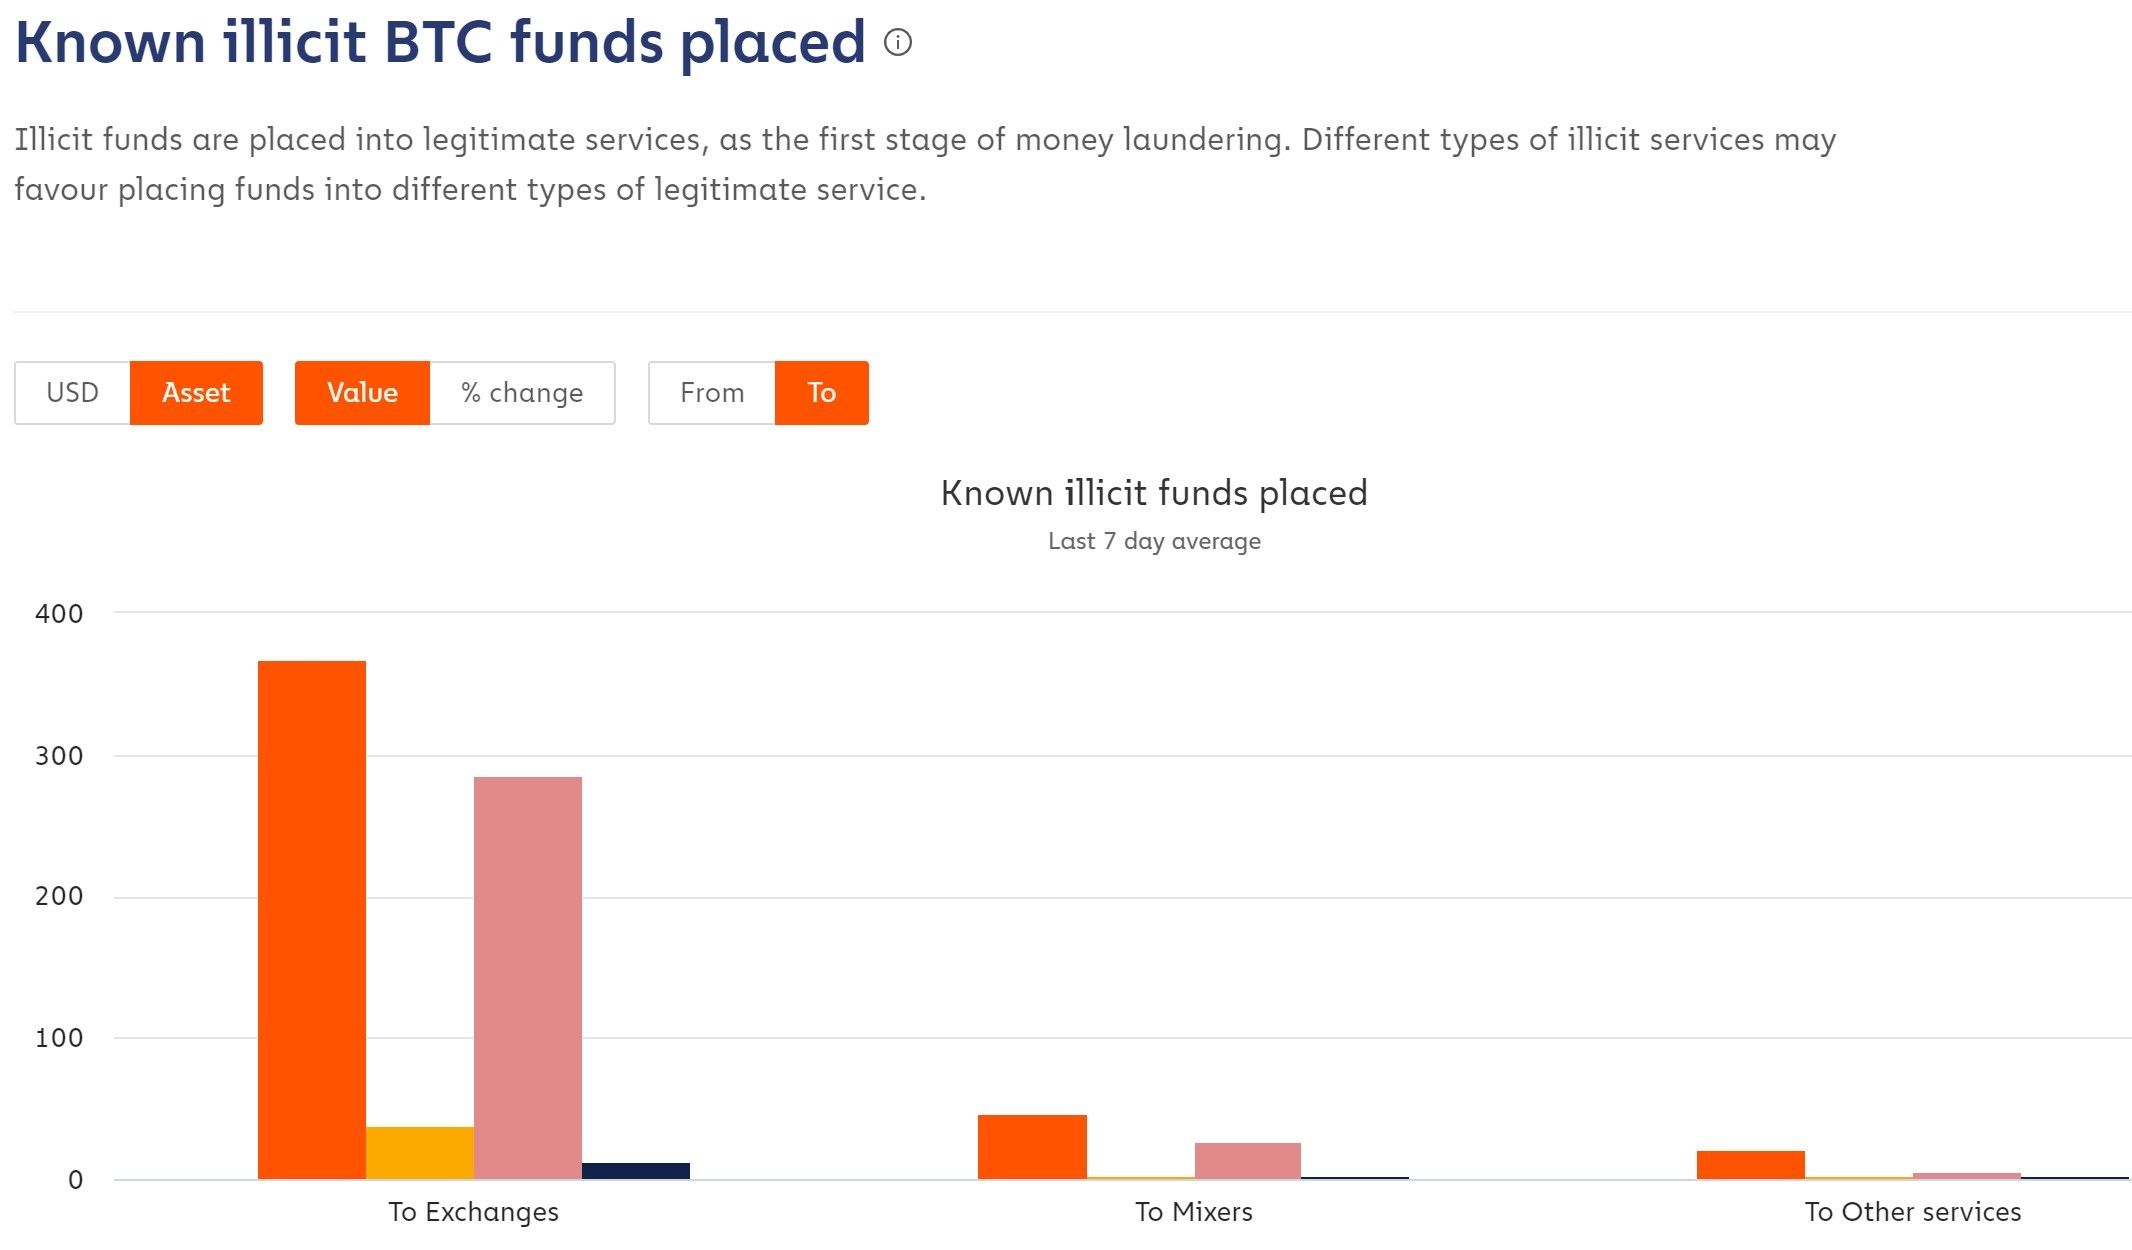Viewport: 2132px width, 1250px height.
Task: Select the To direction option
Action: 821,392
